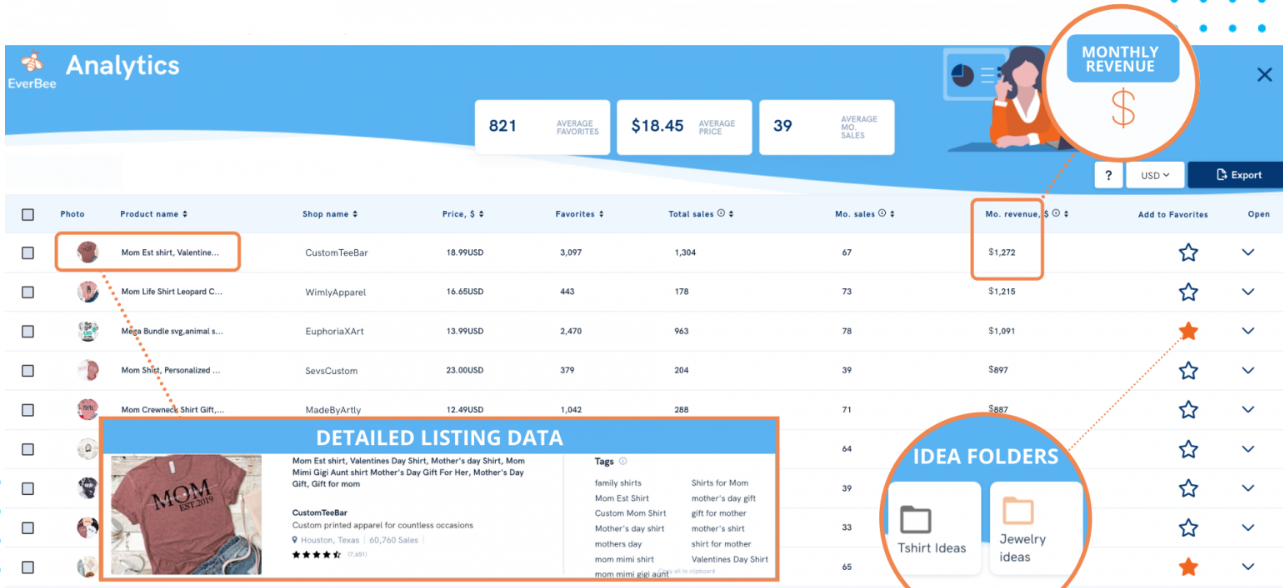The height and width of the screenshot is (588, 1283).
Task: Open the USD currency dropdown
Action: pos(1155,175)
